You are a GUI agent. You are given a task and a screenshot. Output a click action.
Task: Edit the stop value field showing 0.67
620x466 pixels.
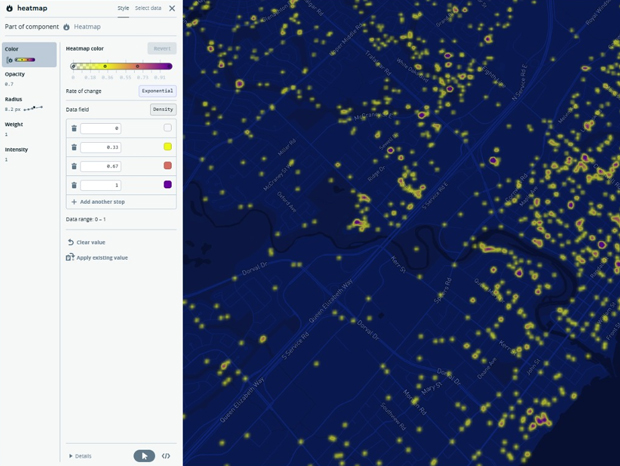(101, 166)
